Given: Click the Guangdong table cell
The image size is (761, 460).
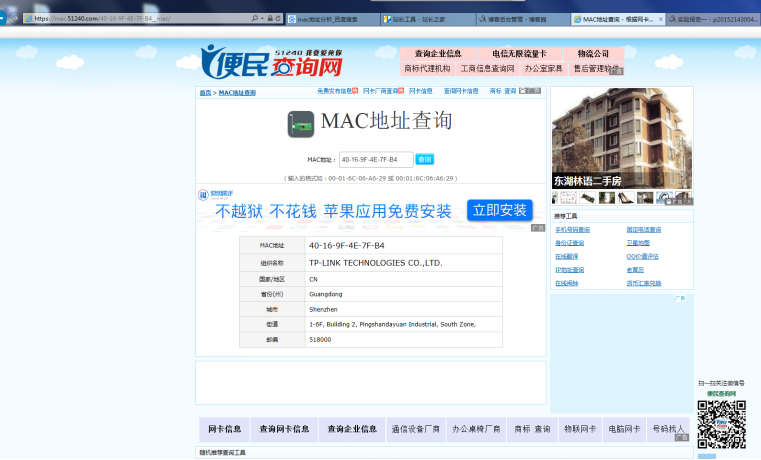Looking at the screenshot, I should pos(403,294).
